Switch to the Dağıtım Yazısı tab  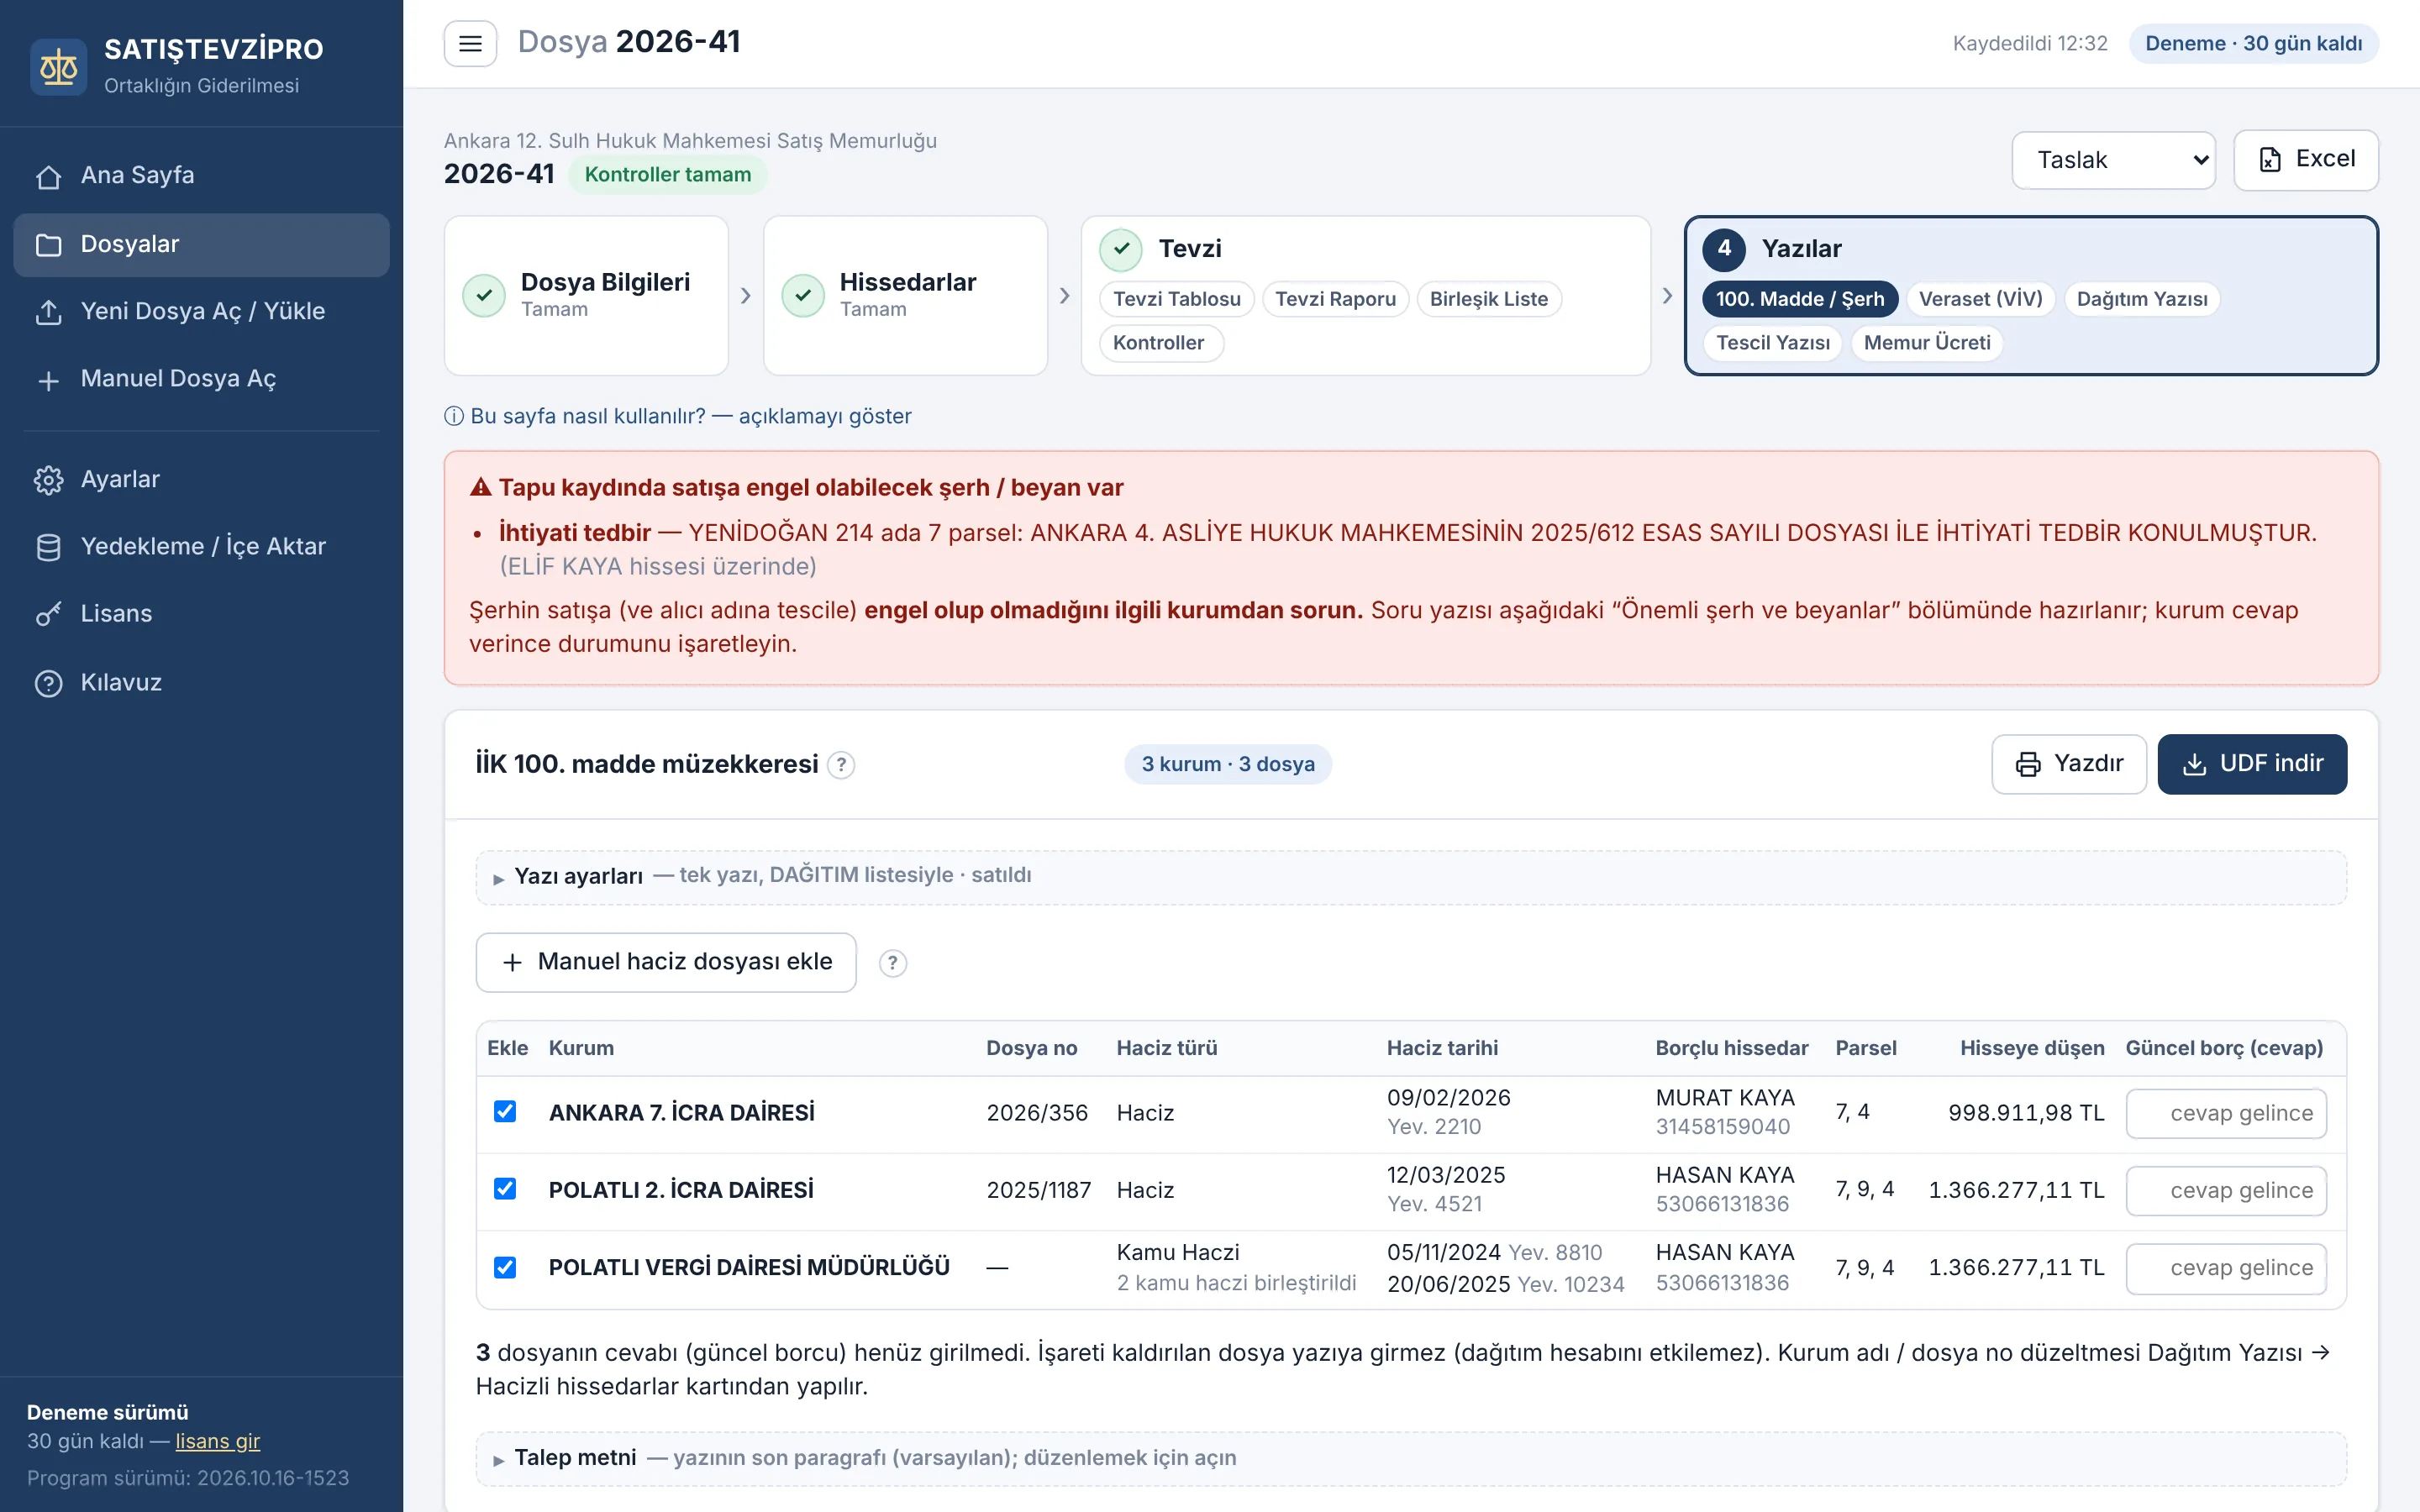tap(2142, 299)
